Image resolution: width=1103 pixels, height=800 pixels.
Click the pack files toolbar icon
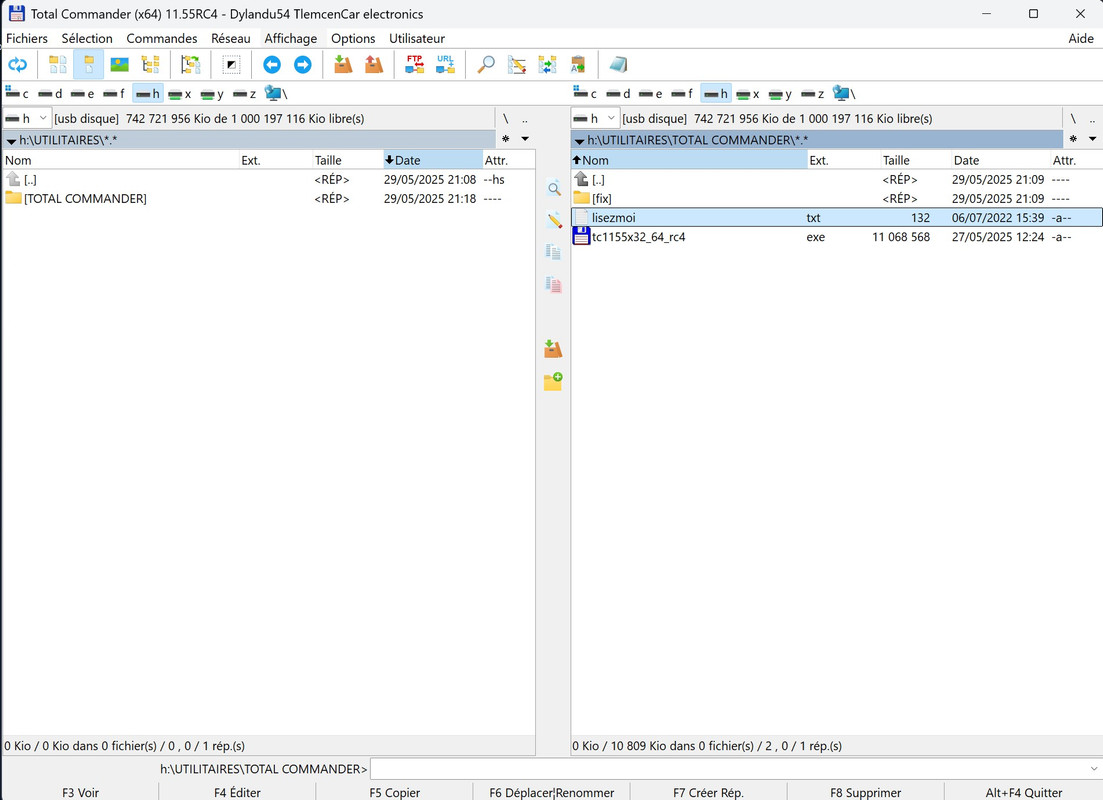coord(343,65)
